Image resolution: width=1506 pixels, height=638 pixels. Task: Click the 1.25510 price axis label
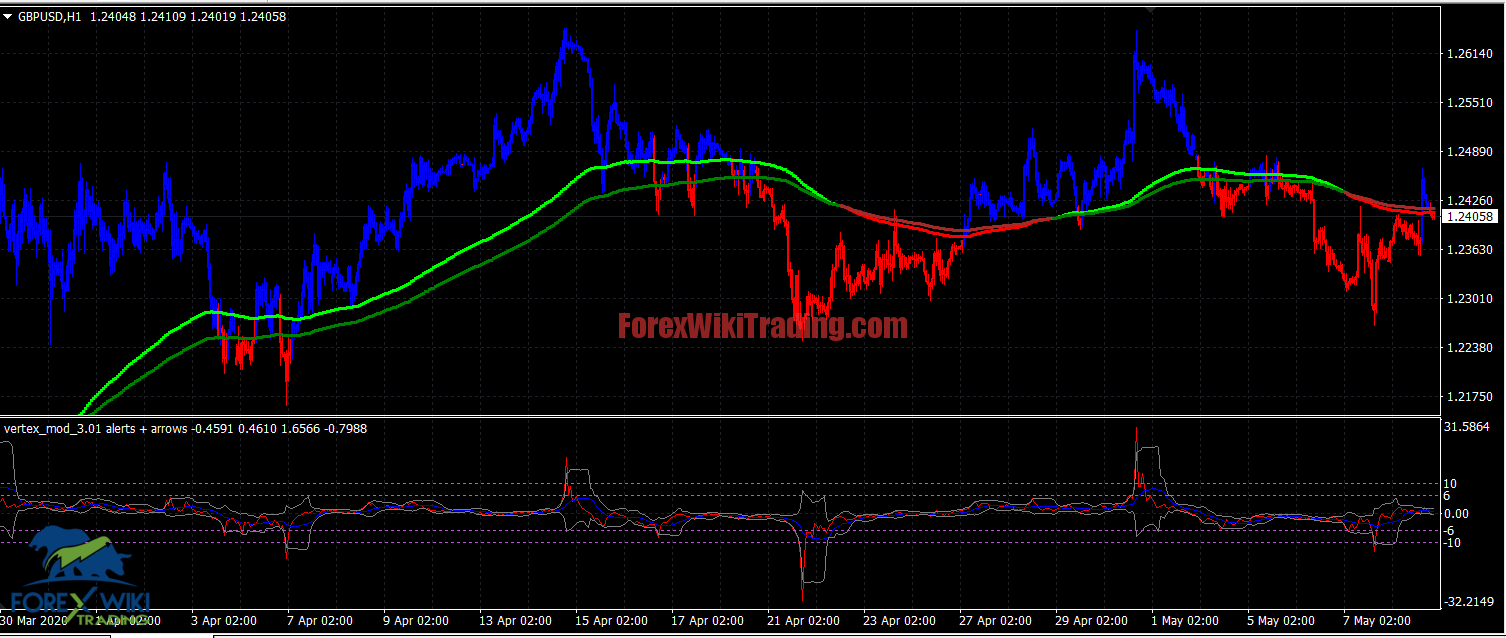tap(1469, 103)
